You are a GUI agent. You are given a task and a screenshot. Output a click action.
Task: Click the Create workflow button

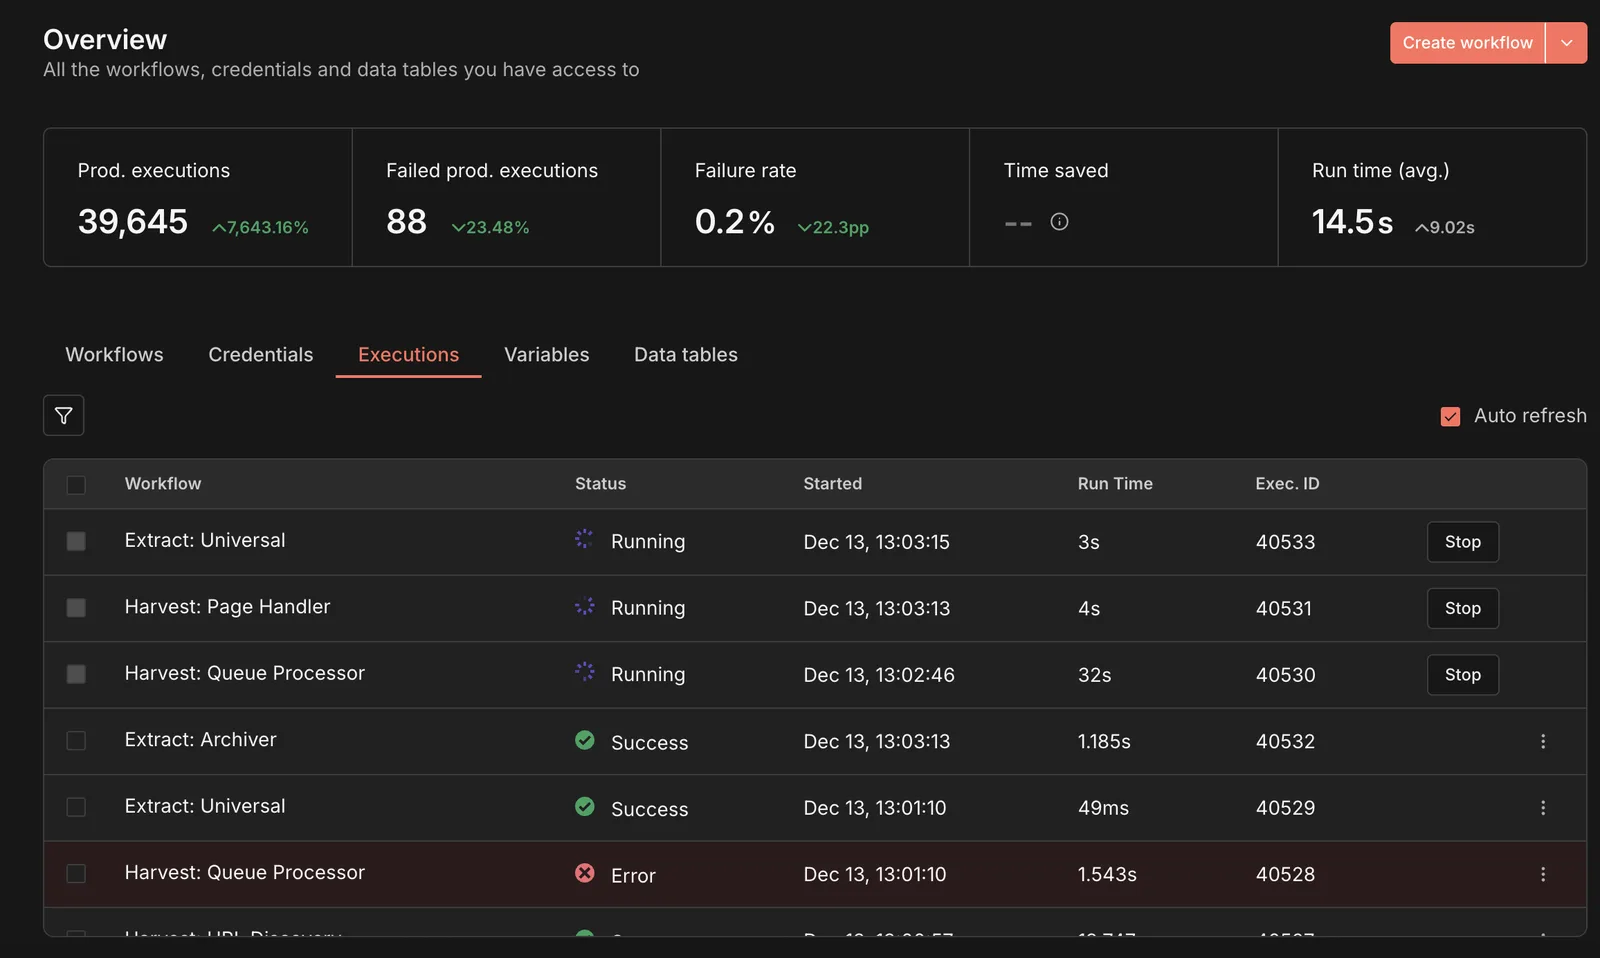pyautogui.click(x=1467, y=43)
